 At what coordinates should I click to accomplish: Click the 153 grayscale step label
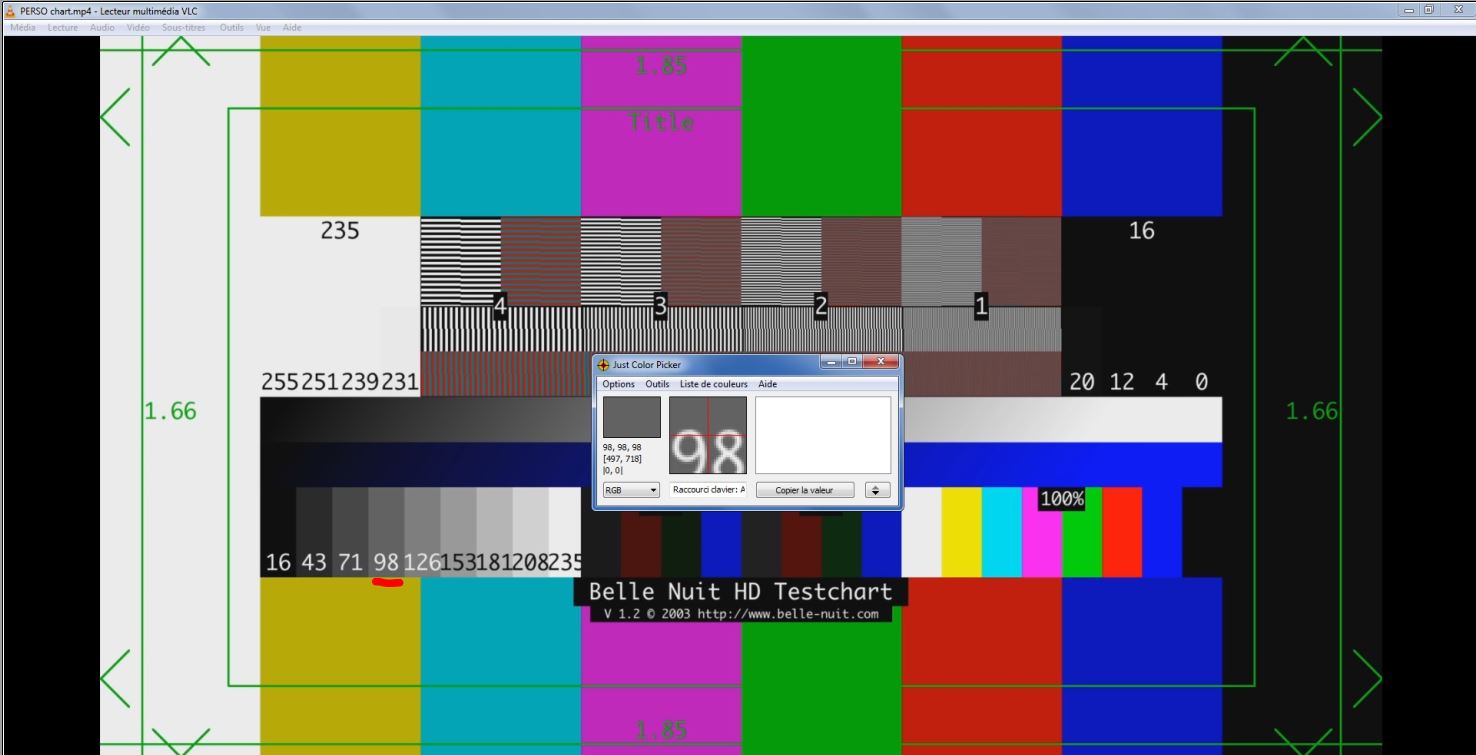458,562
